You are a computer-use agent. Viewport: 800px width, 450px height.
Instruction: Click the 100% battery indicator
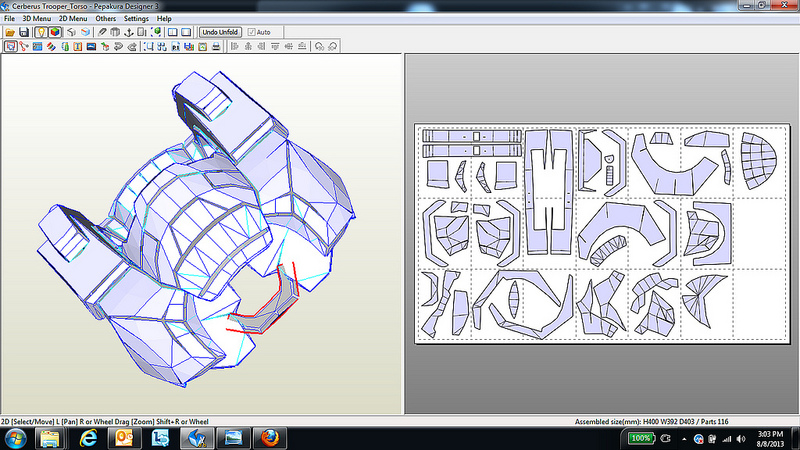[640, 438]
